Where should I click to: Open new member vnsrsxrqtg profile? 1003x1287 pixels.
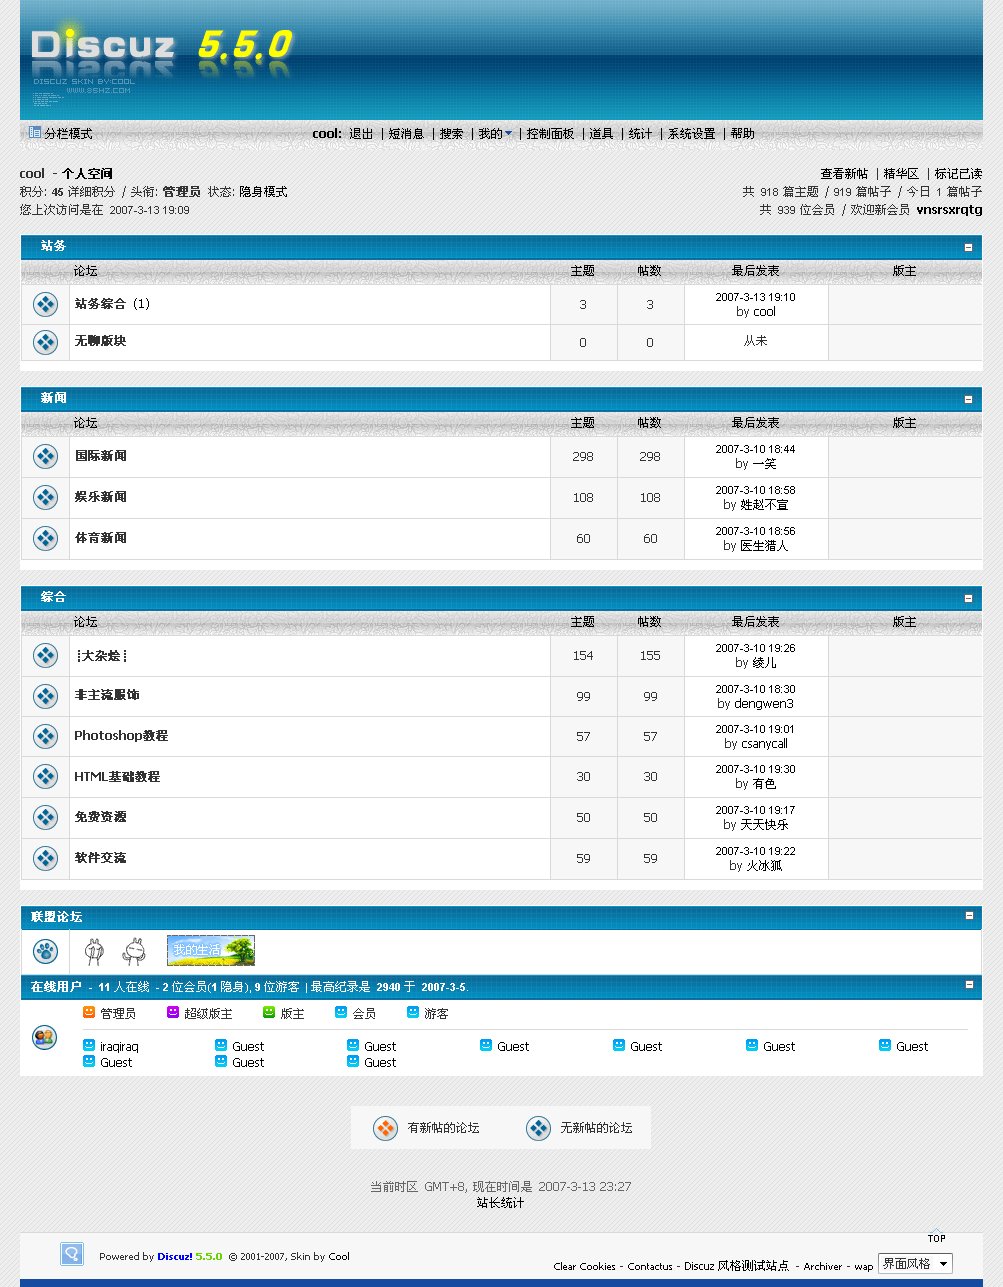(x=949, y=210)
